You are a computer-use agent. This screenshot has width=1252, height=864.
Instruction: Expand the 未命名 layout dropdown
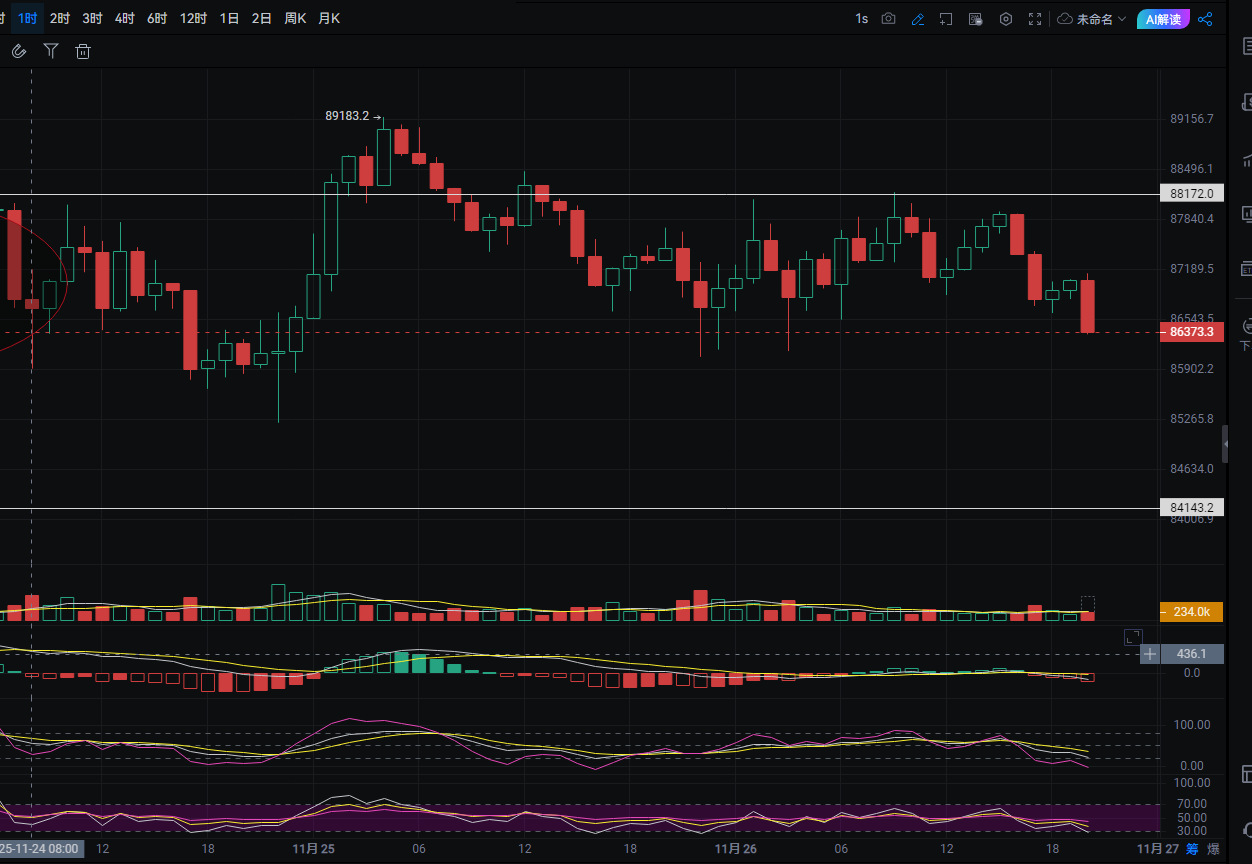click(x=1092, y=19)
